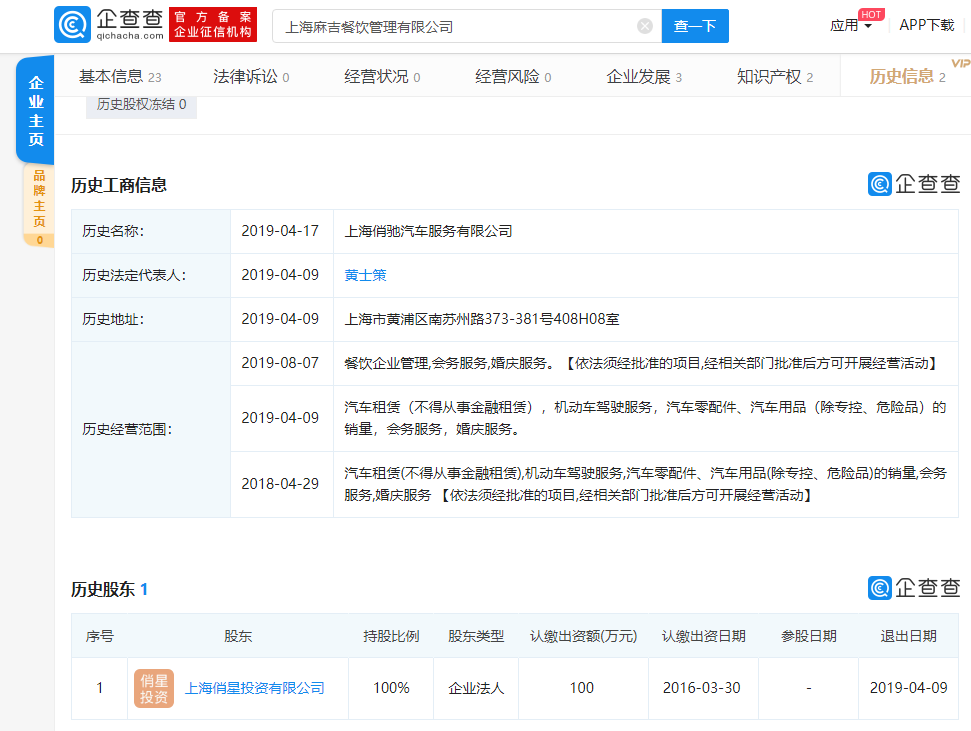Image resolution: width=971 pixels, height=731 pixels.
Task: Click the 退出日期 column header
Action: (x=908, y=636)
